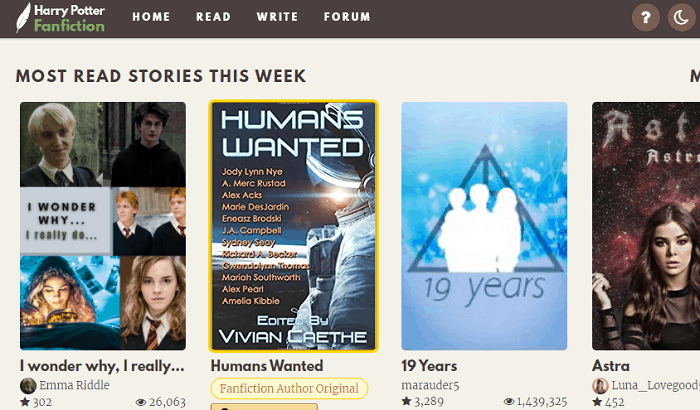Open the WRITE menu

point(277,17)
